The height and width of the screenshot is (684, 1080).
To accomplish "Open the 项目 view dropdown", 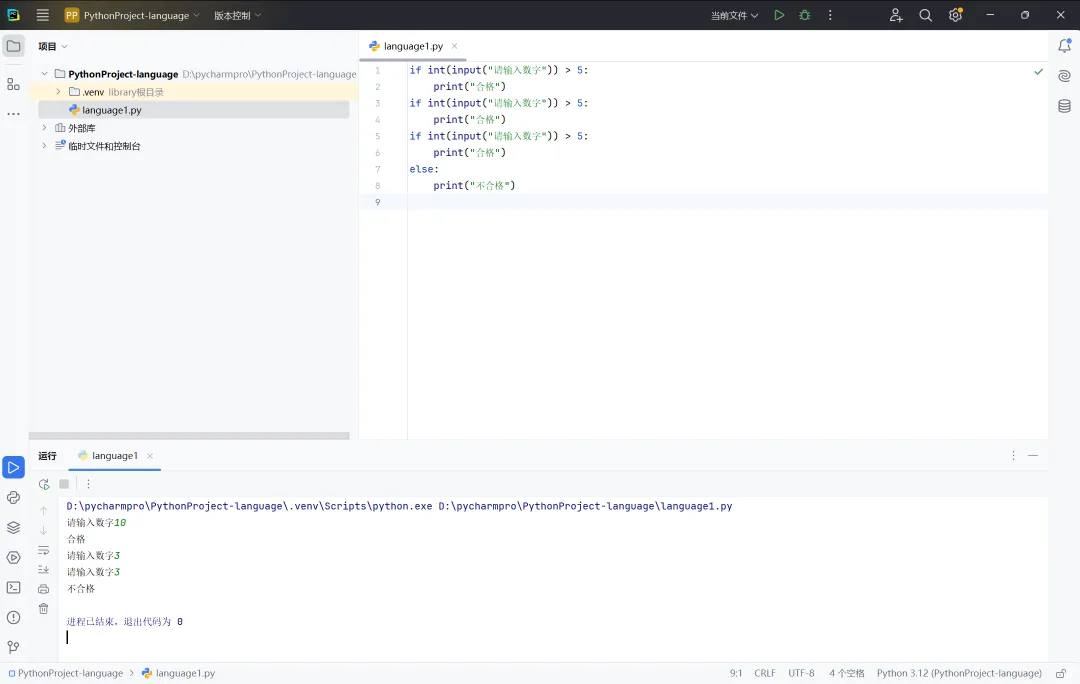I will (53, 46).
